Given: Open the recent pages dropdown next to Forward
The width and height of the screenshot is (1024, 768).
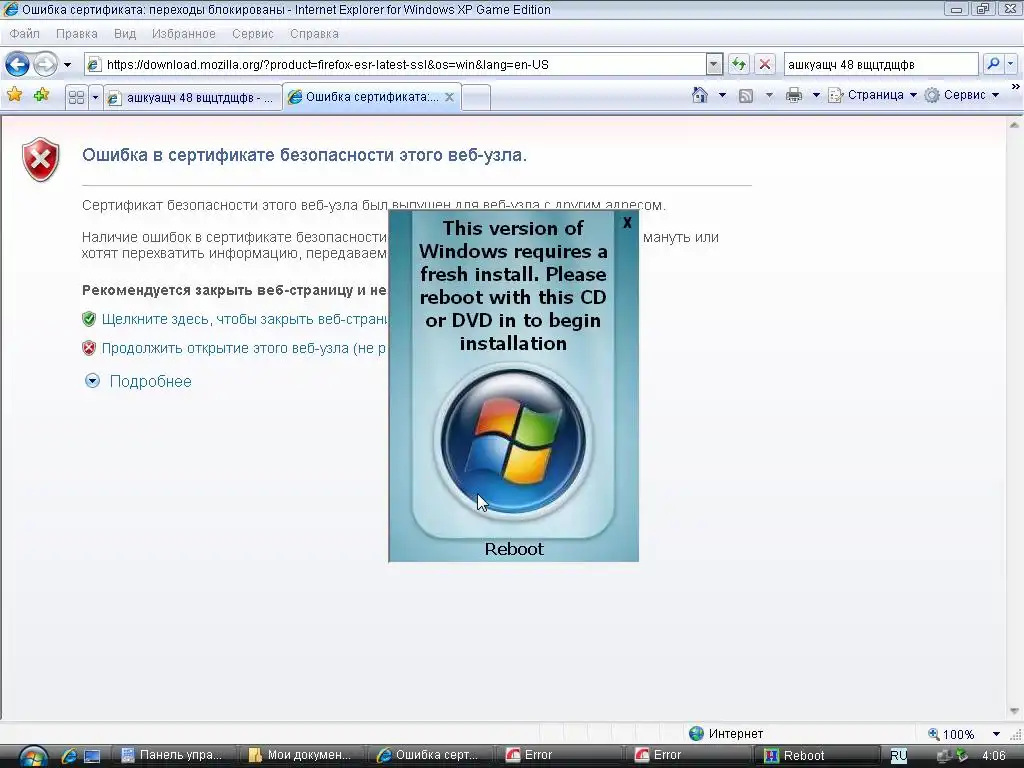Looking at the screenshot, I should tap(67, 65).
